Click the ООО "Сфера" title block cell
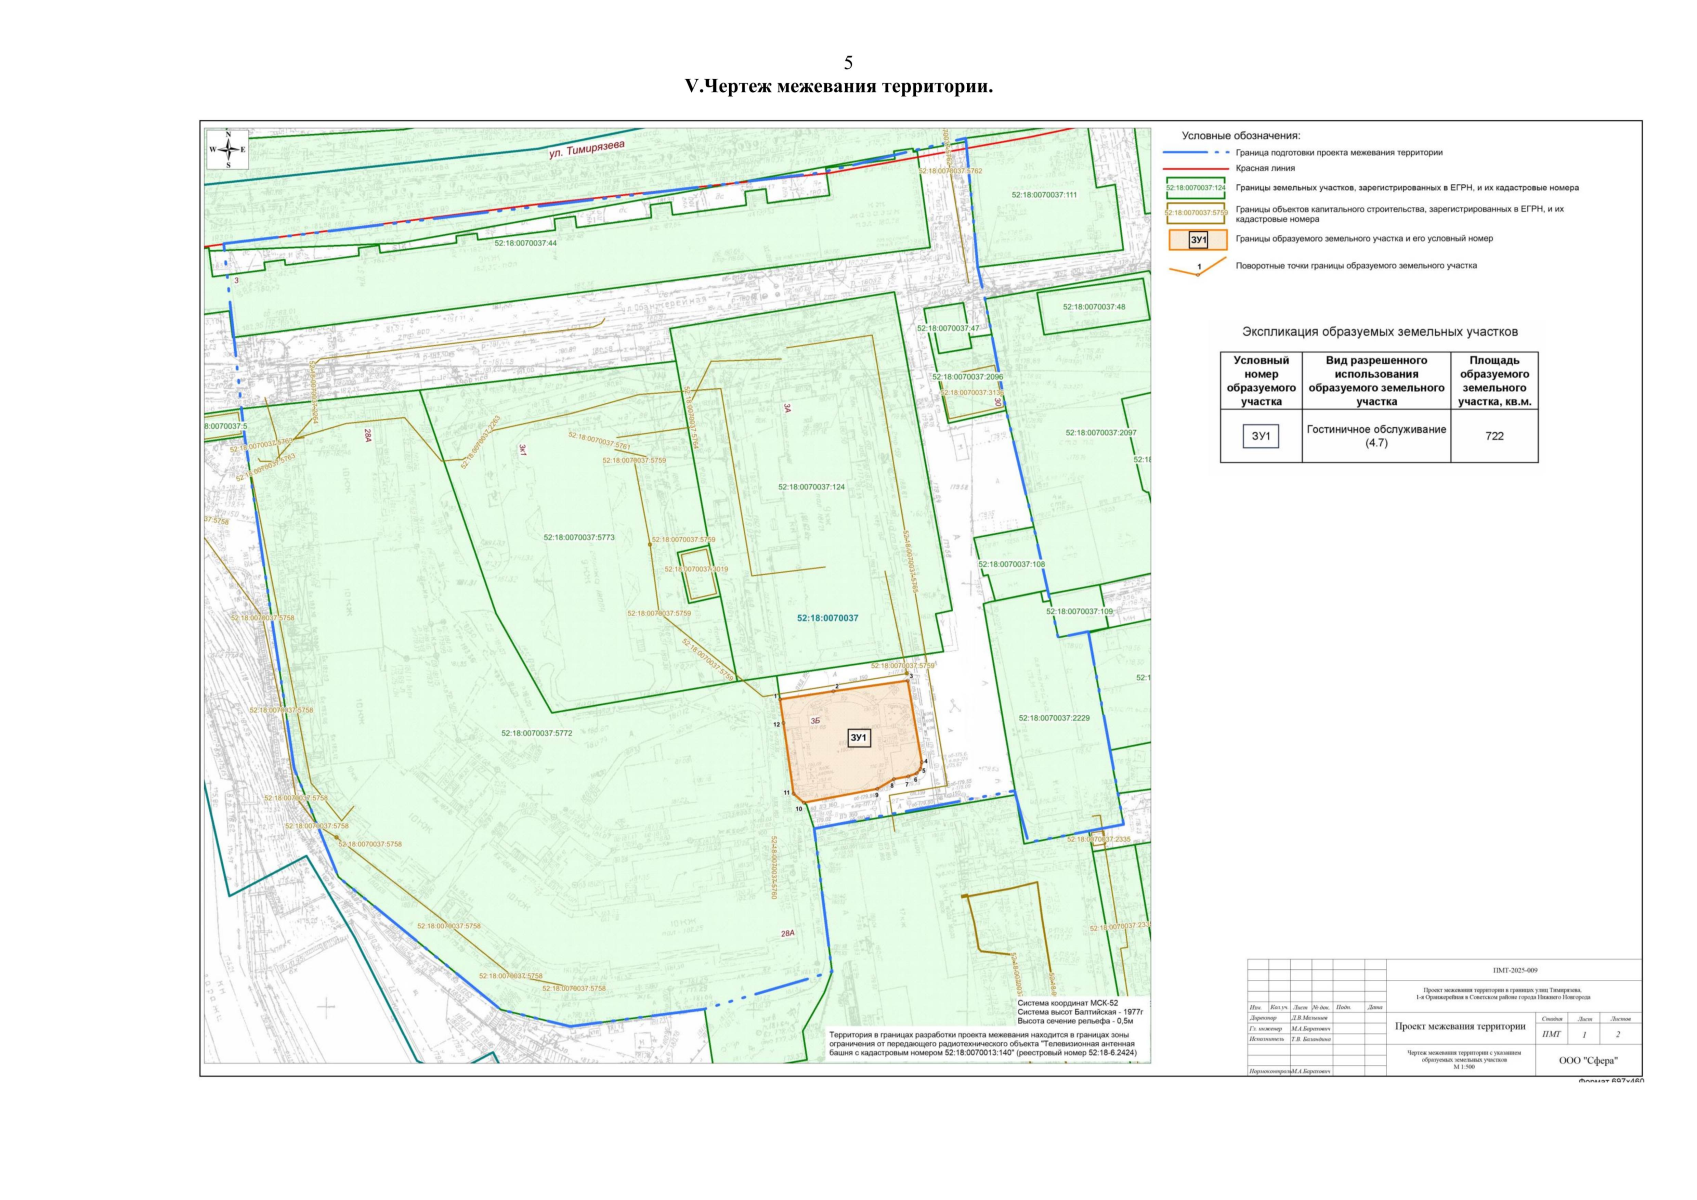This screenshot has height=1200, width=1697. coord(1587,1061)
